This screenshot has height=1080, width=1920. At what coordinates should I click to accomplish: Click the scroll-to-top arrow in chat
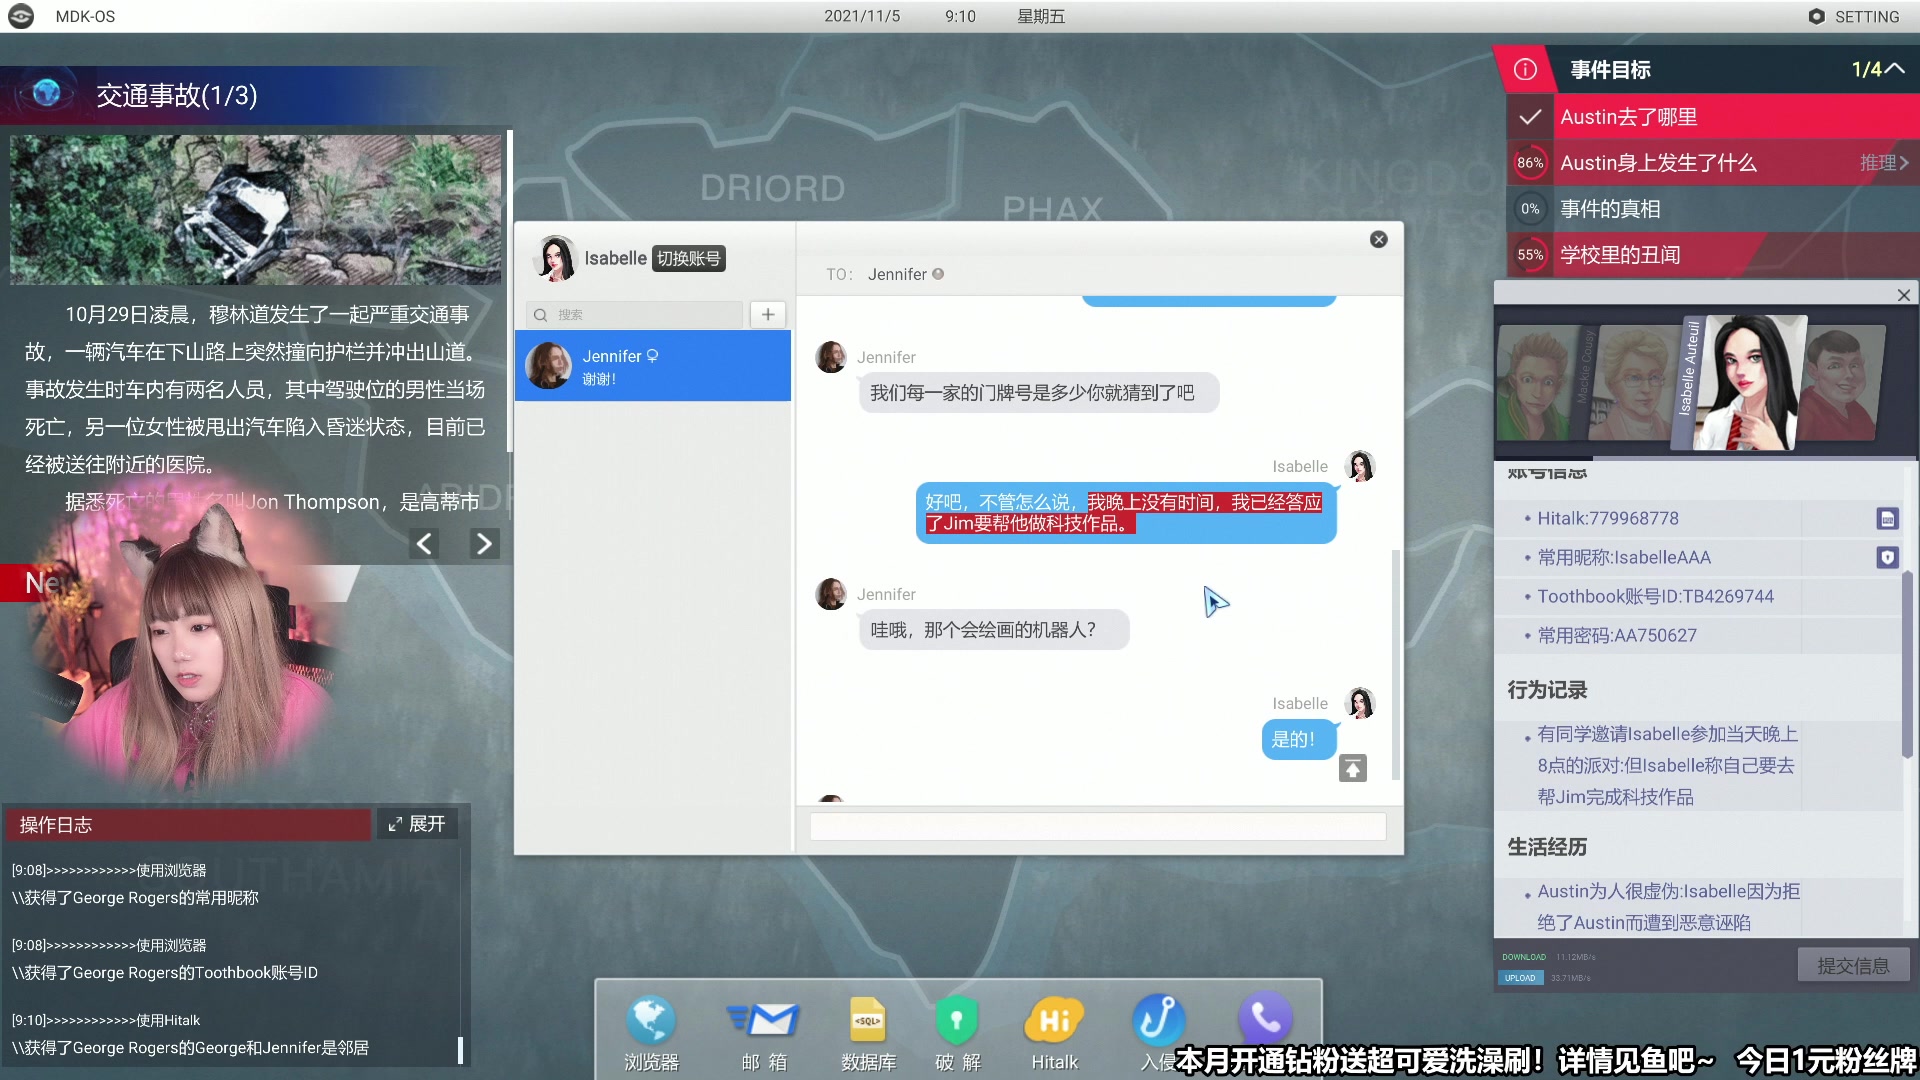[1352, 768]
